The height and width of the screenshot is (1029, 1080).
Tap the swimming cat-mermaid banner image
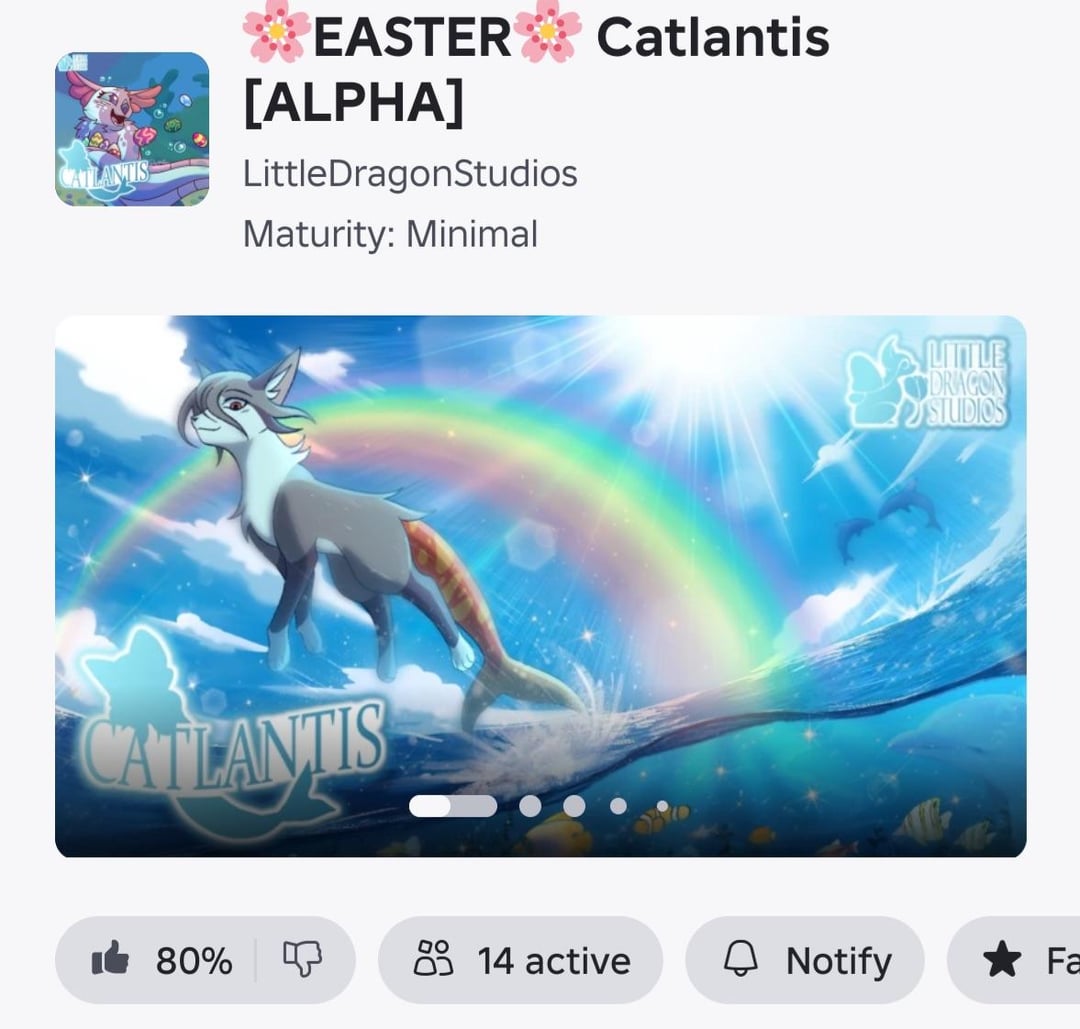click(x=541, y=586)
